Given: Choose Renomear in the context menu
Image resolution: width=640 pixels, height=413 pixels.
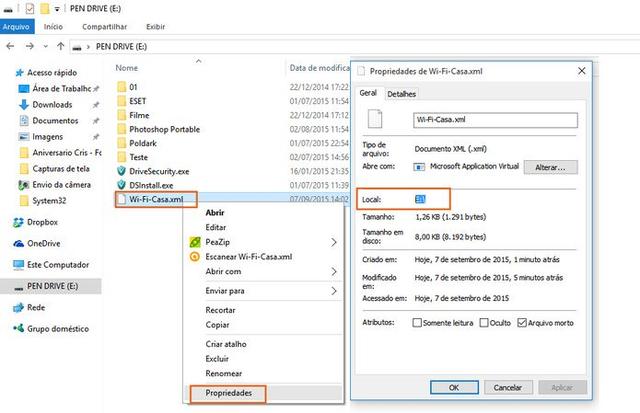Looking at the screenshot, I should pos(224,373).
